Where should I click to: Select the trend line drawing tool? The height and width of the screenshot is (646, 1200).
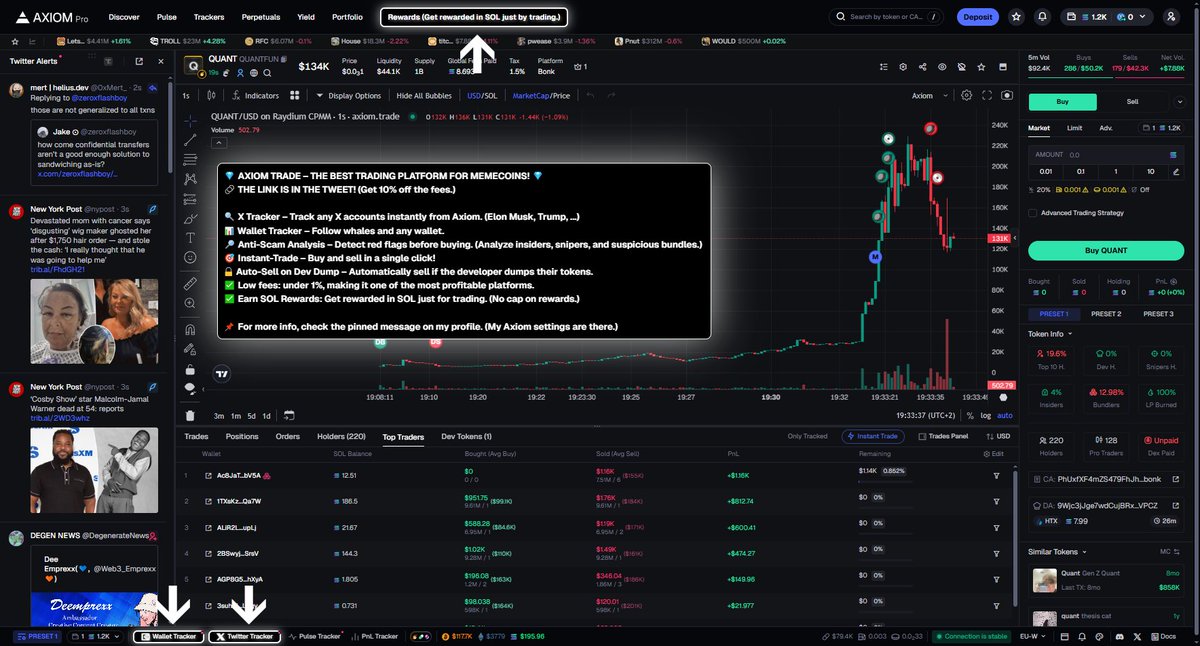[191, 140]
